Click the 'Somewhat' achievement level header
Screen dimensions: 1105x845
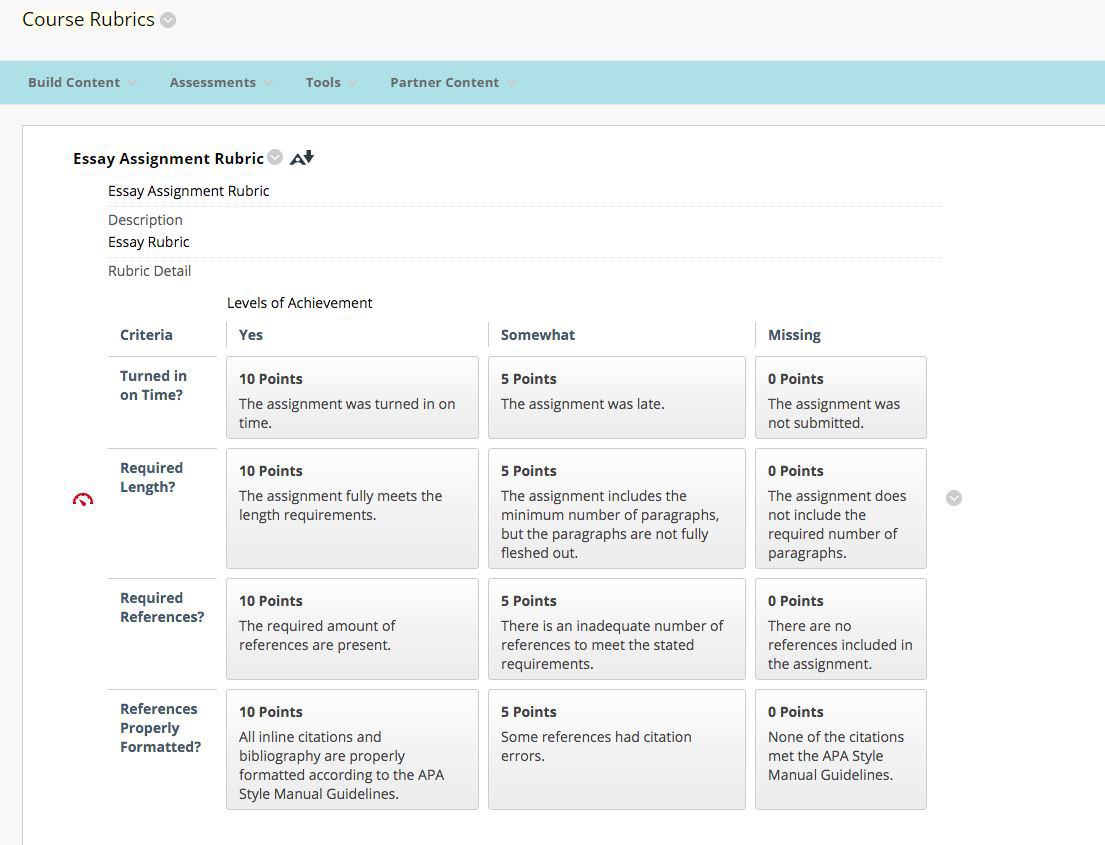(538, 335)
